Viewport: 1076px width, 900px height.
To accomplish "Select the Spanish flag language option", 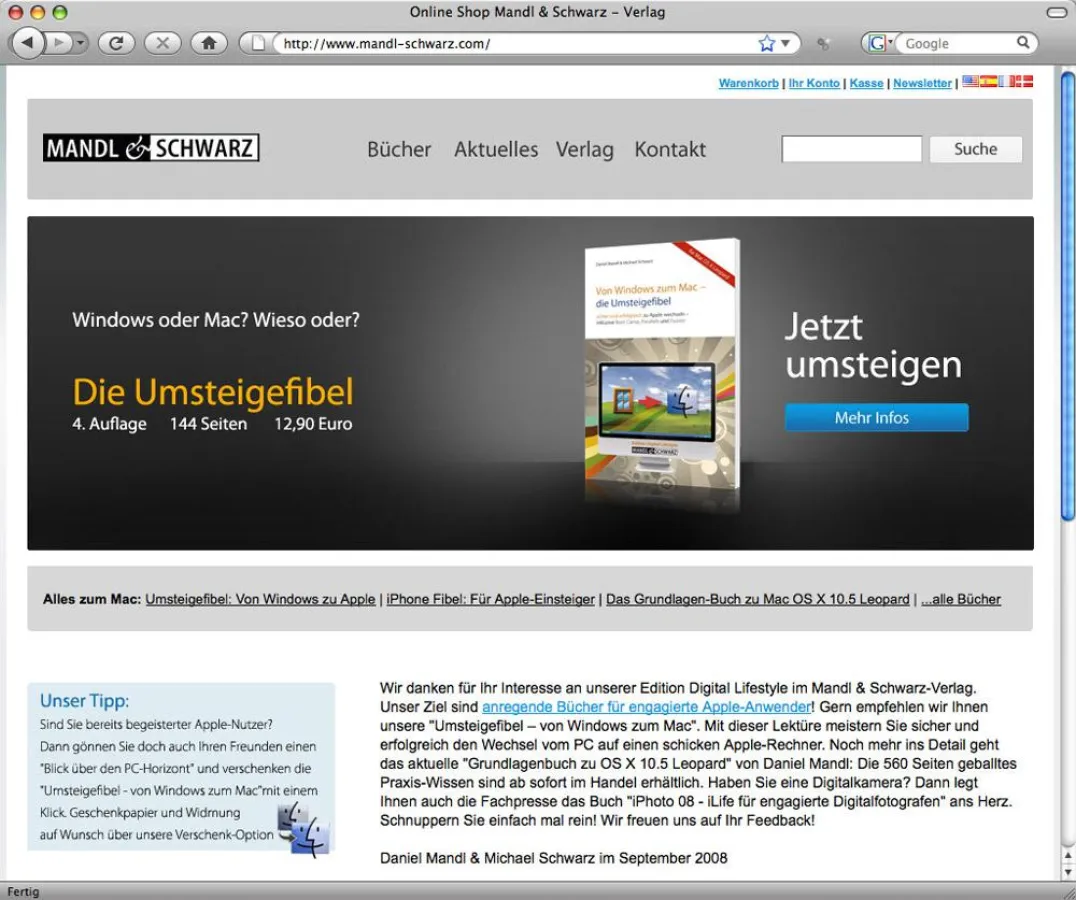I will point(988,81).
